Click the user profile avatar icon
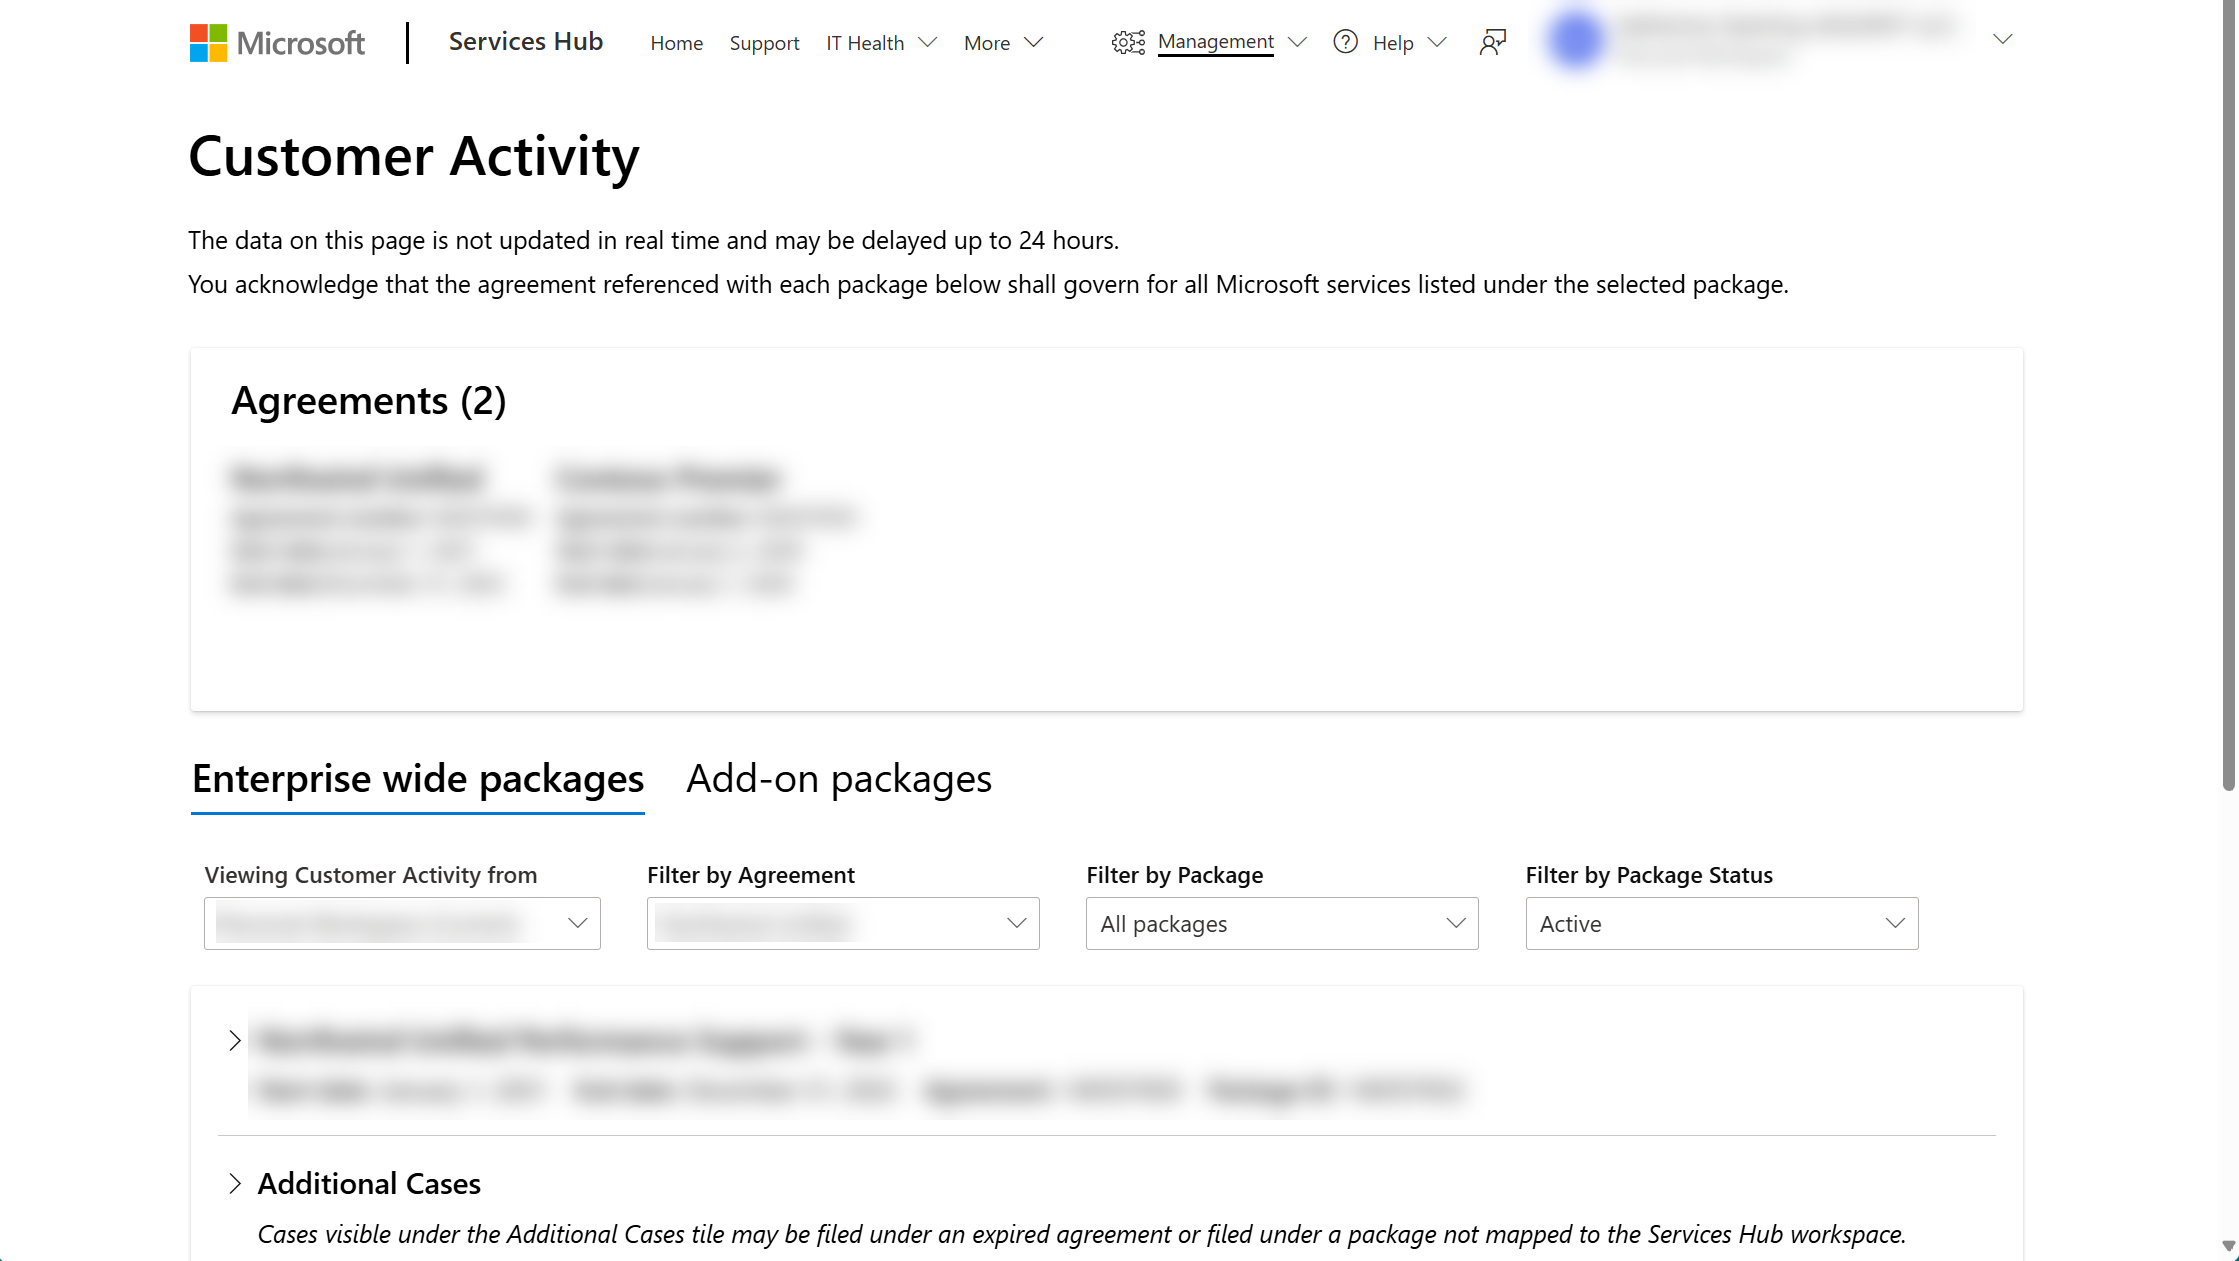The height and width of the screenshot is (1261, 2239). coord(1575,40)
